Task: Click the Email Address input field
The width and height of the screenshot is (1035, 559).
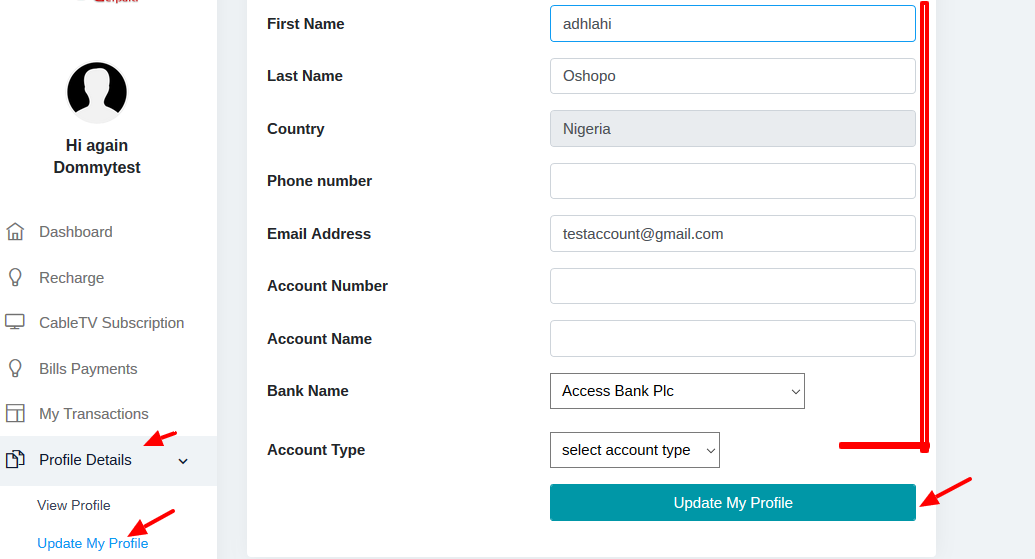Action: coord(732,234)
